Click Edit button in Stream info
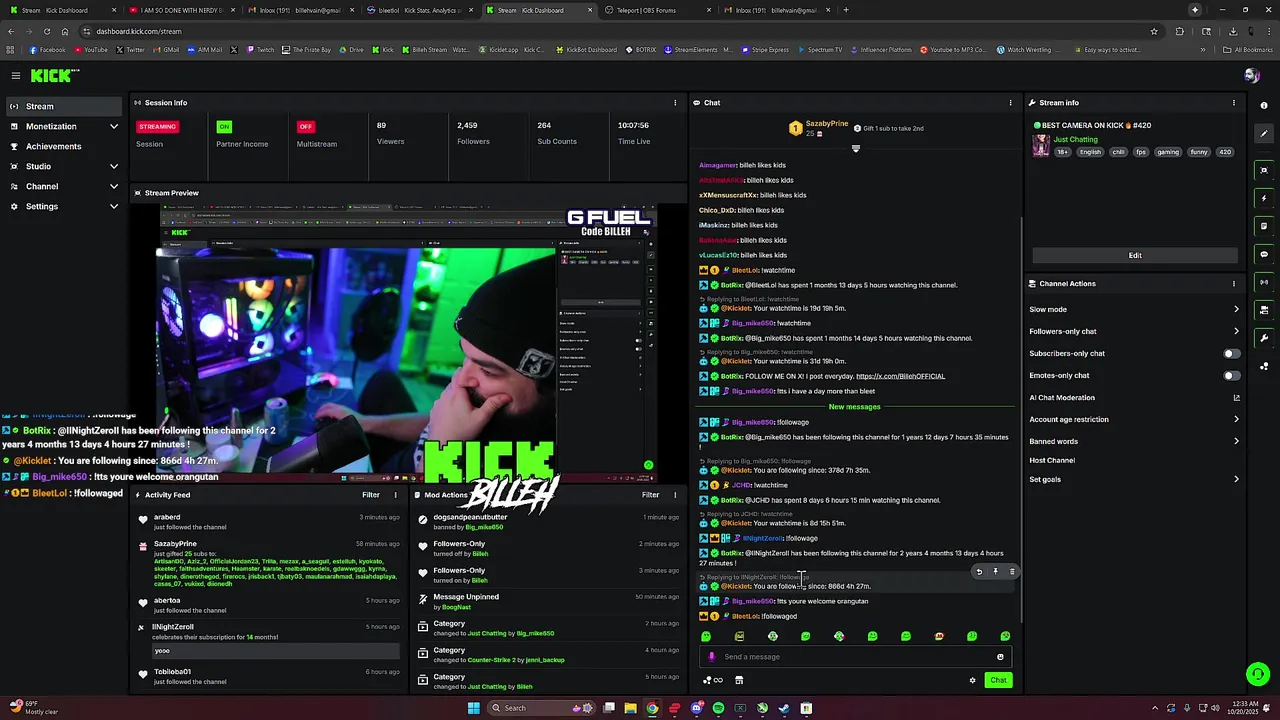Image resolution: width=1280 pixels, height=720 pixels. [x=1135, y=255]
